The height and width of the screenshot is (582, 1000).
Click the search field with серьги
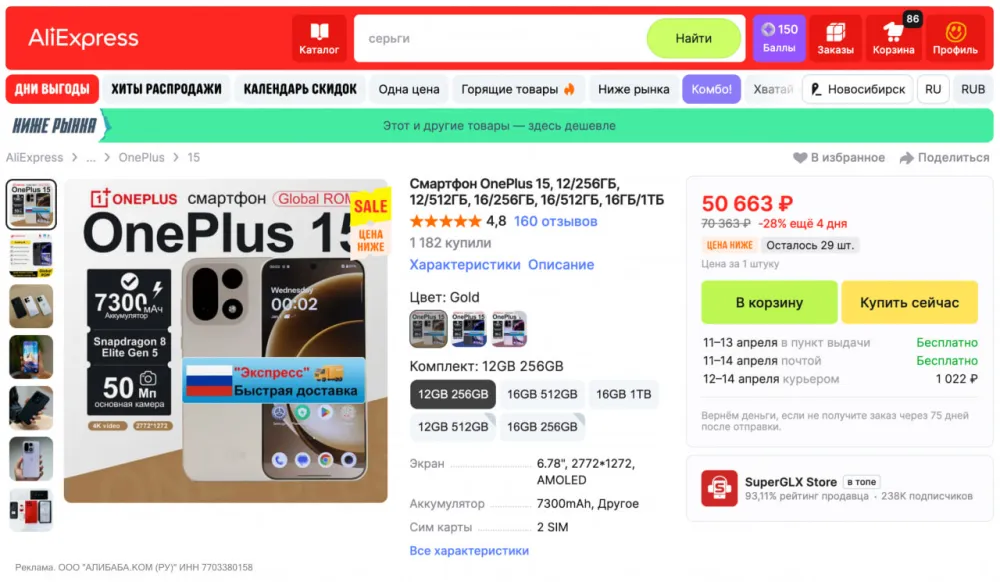(501, 38)
